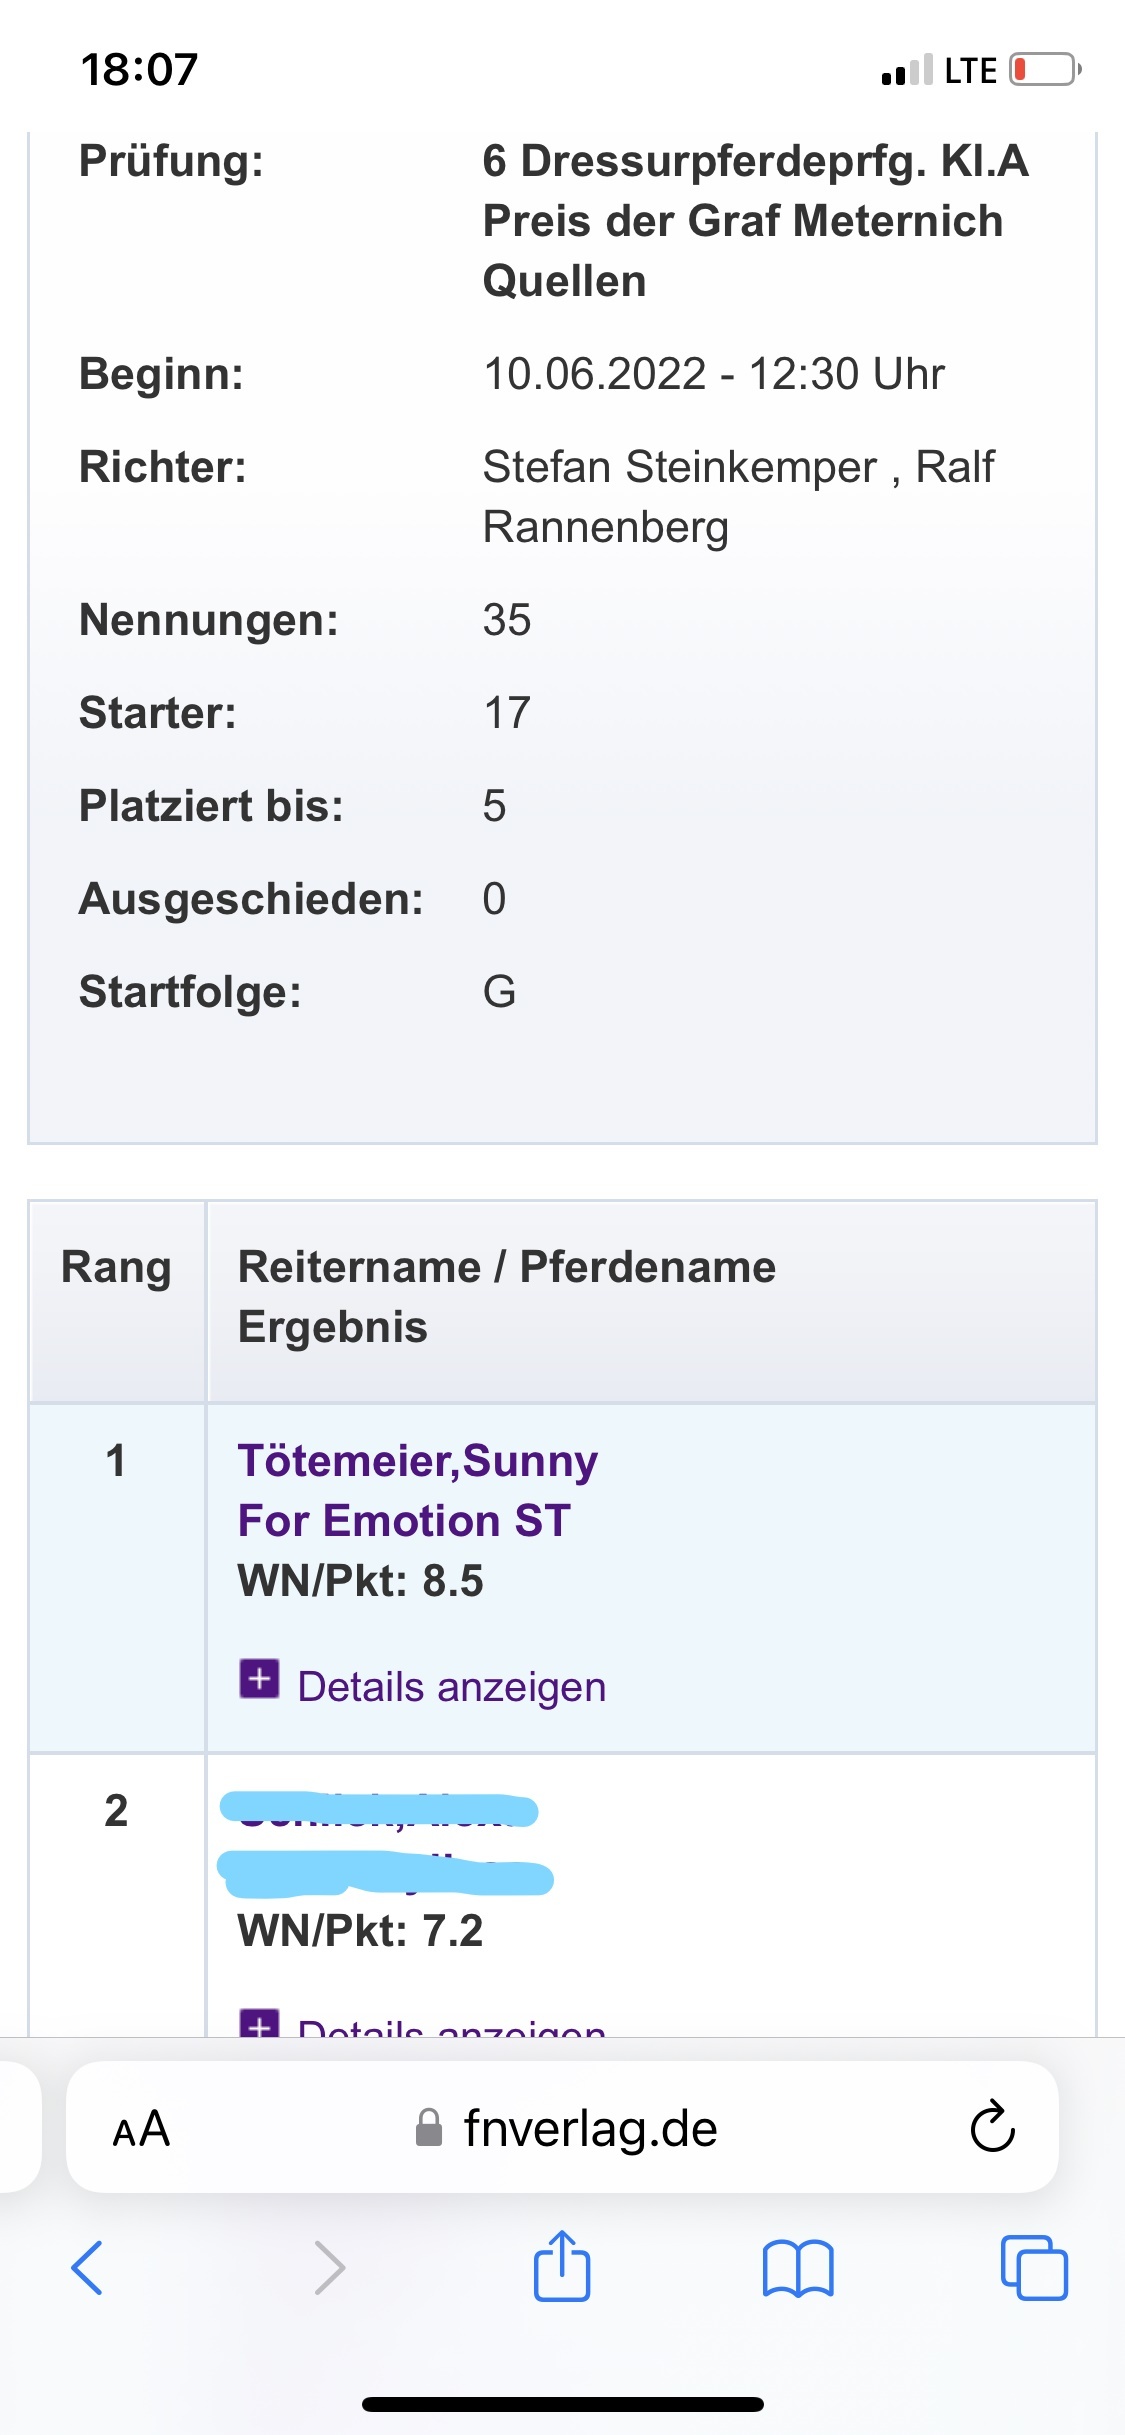Tap the Safari back arrow

[88, 2268]
